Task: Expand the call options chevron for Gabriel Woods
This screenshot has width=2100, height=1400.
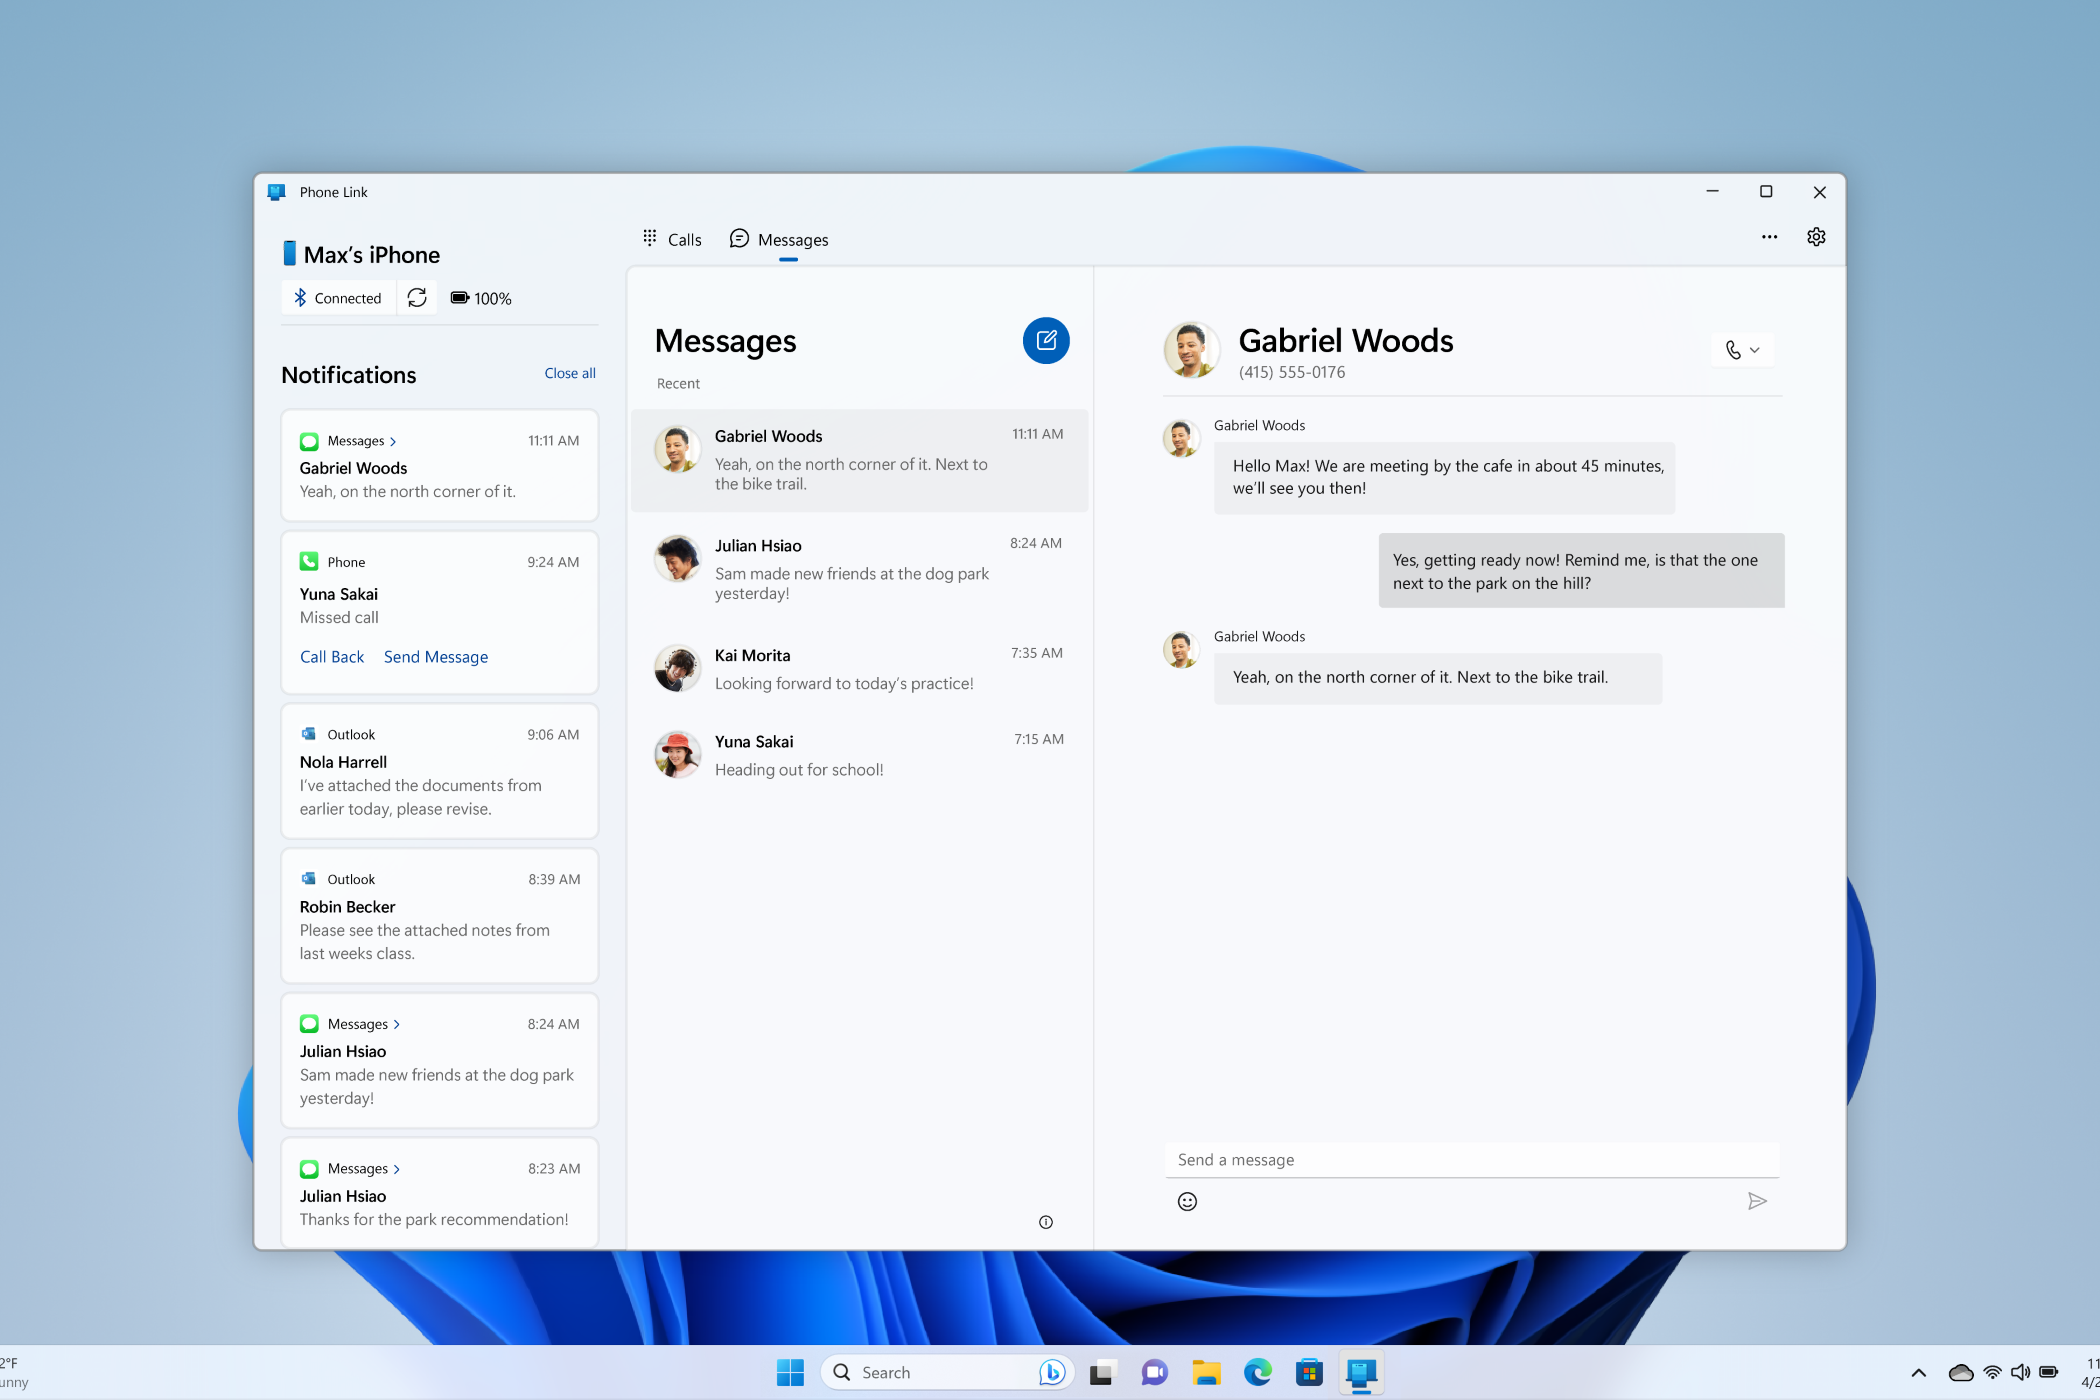Action: click(1755, 350)
